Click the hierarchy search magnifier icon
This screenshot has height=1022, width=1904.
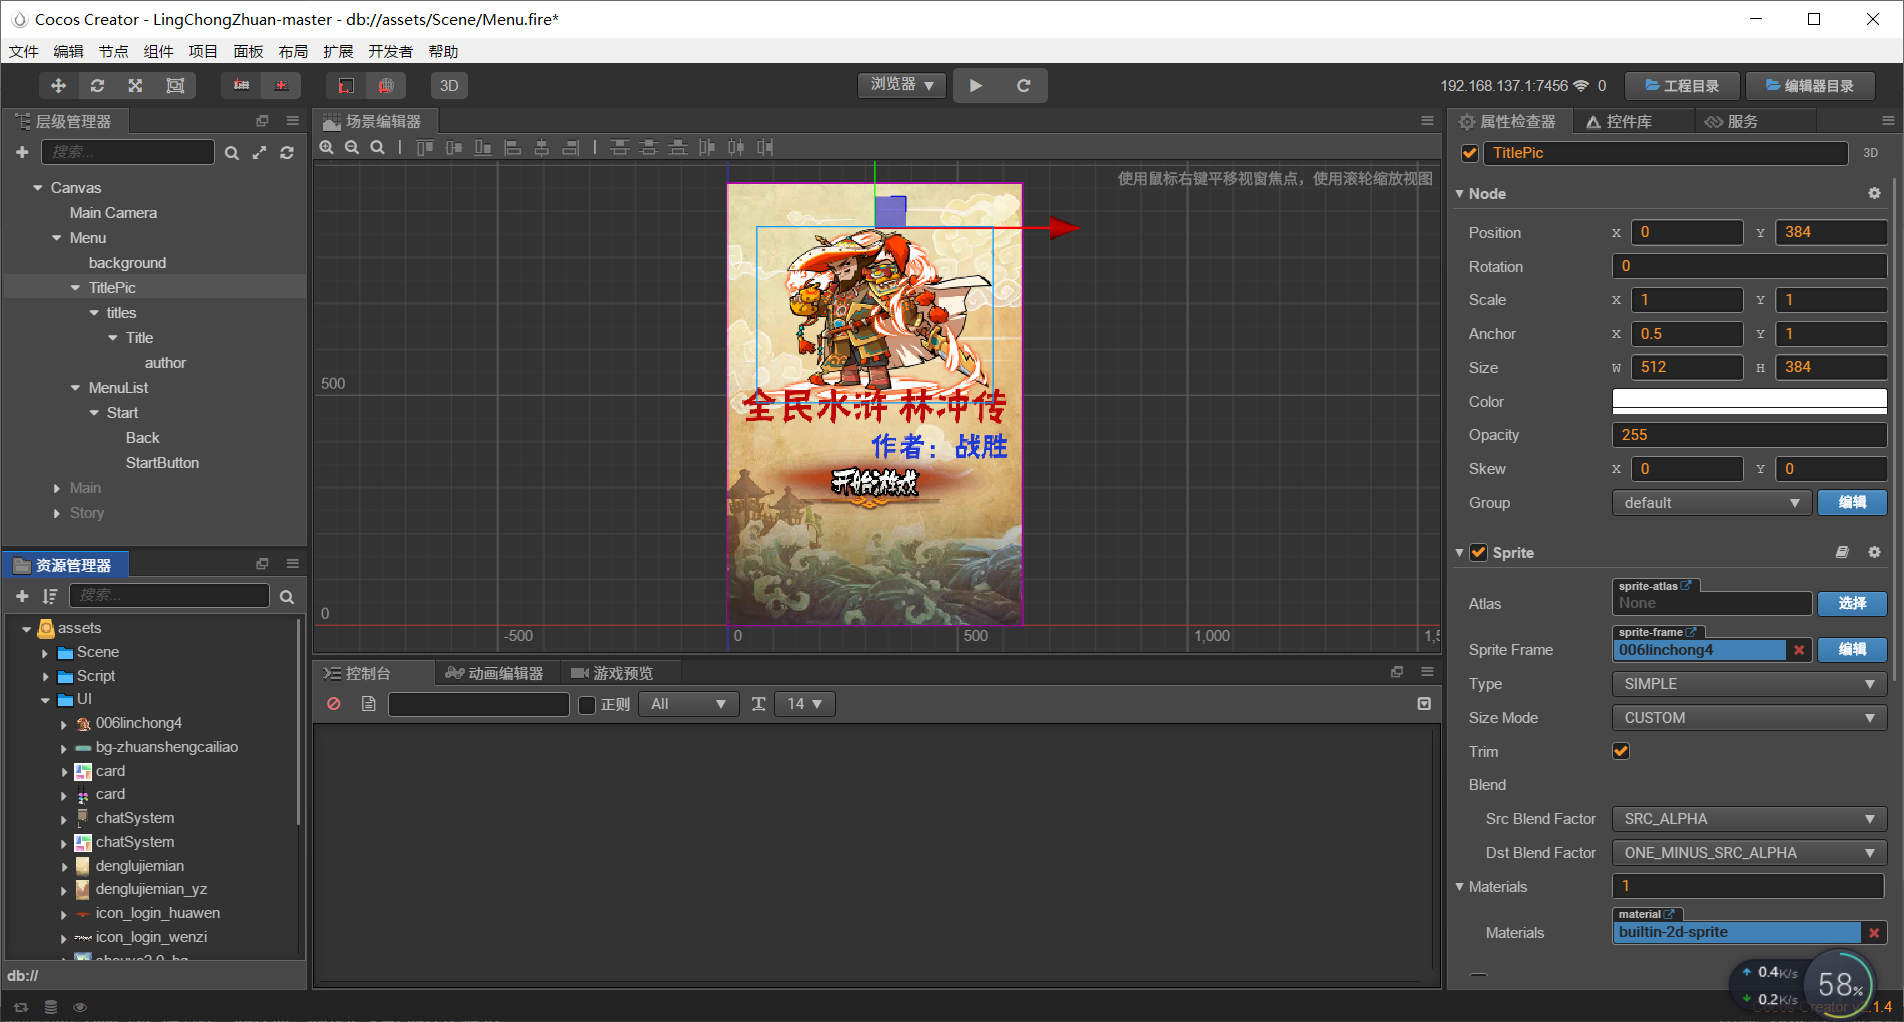(x=232, y=153)
